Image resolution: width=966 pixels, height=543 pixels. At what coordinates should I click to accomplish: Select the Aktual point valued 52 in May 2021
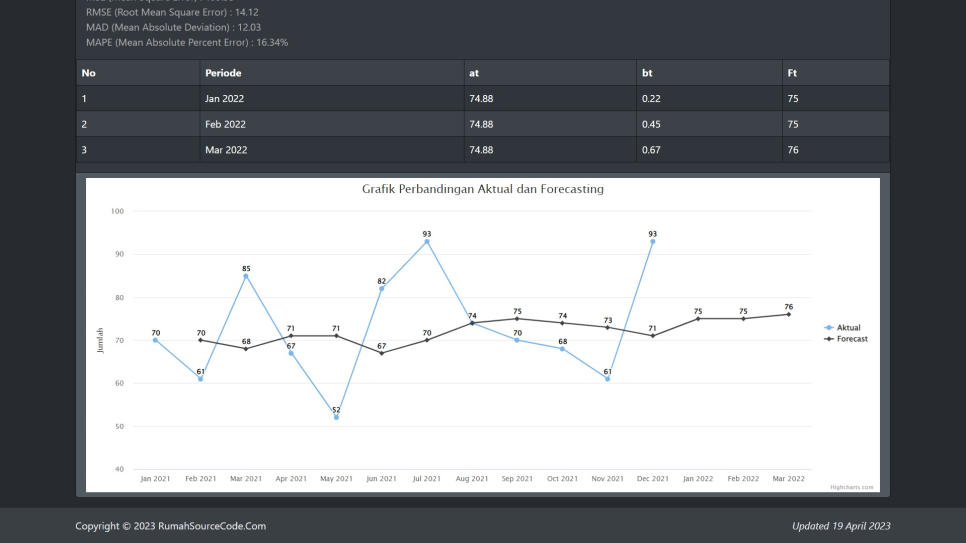(336, 417)
